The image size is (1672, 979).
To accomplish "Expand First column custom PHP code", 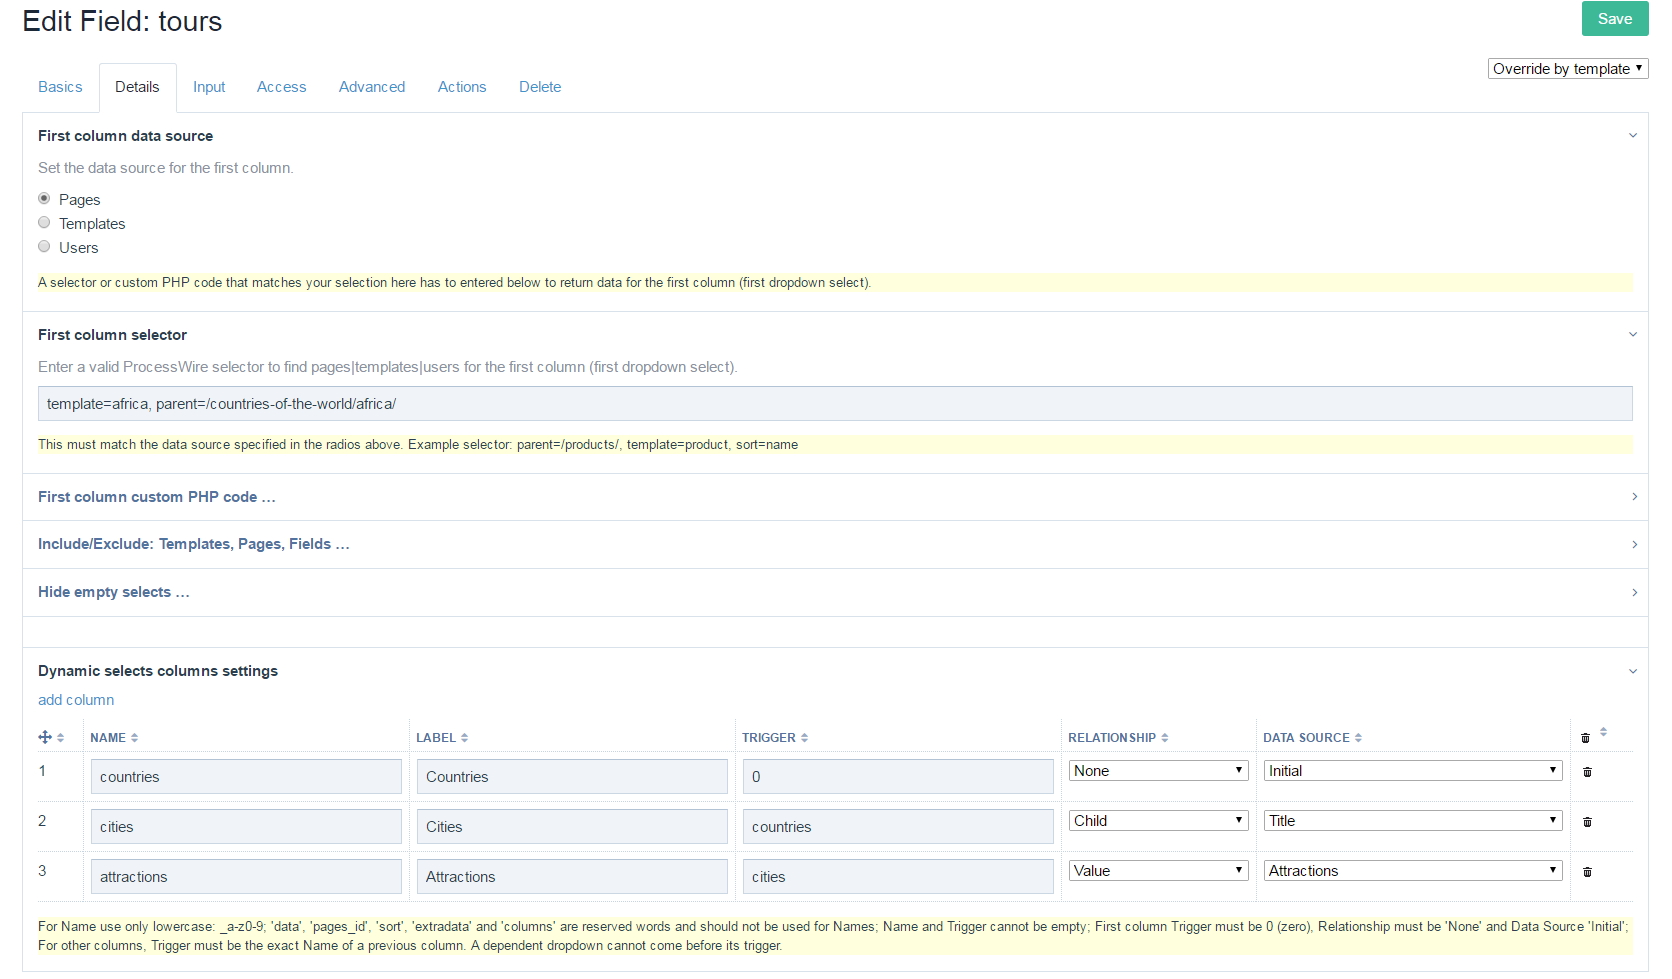I will [x=835, y=497].
